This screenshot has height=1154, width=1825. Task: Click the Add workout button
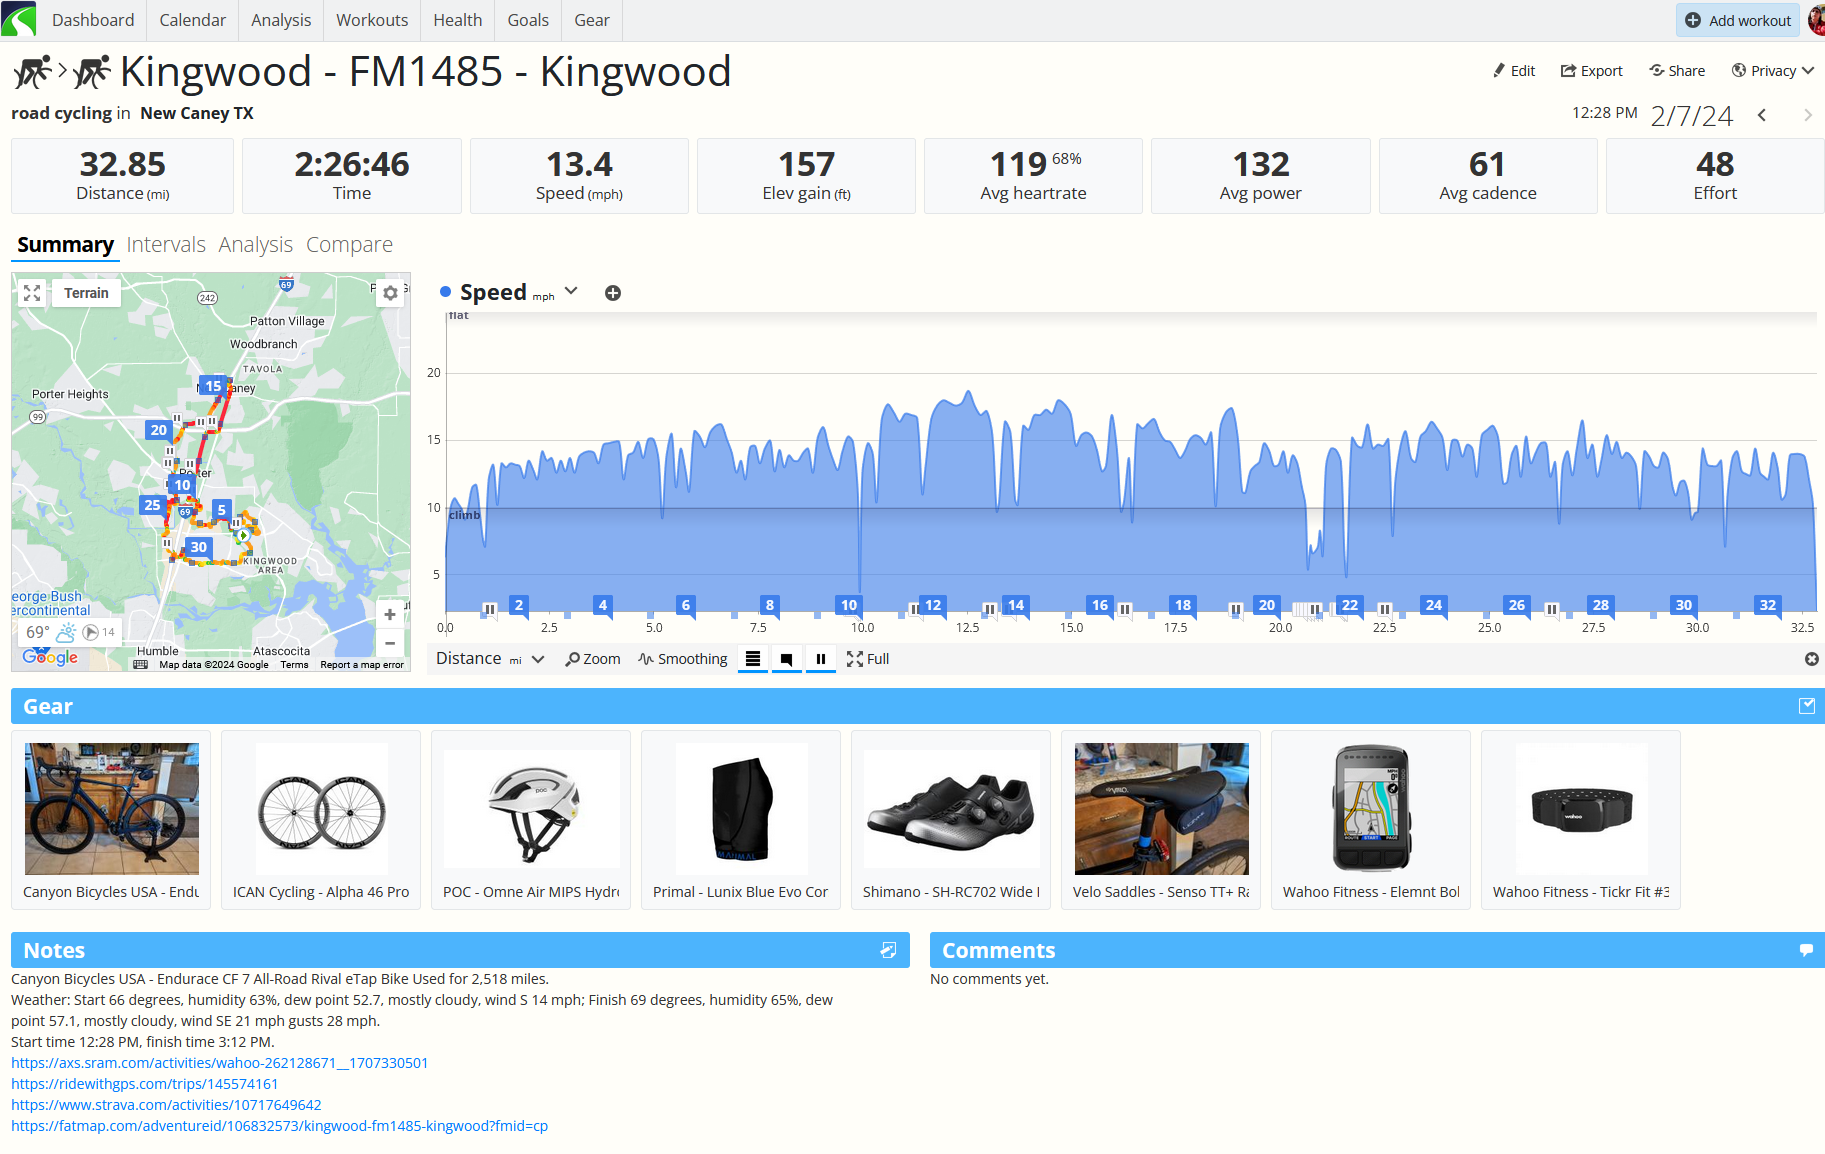(x=1738, y=20)
